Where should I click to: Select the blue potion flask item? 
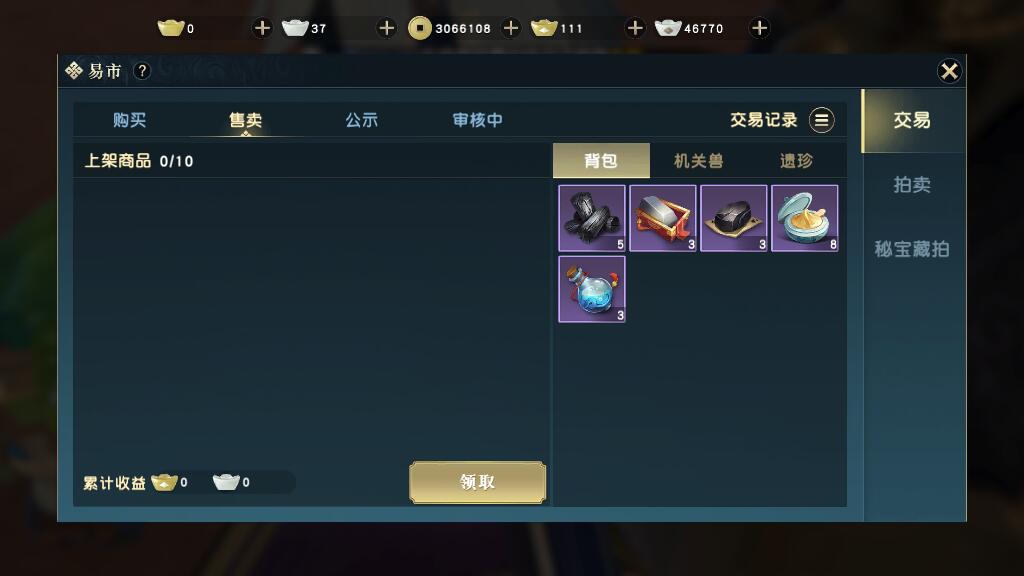coord(592,289)
